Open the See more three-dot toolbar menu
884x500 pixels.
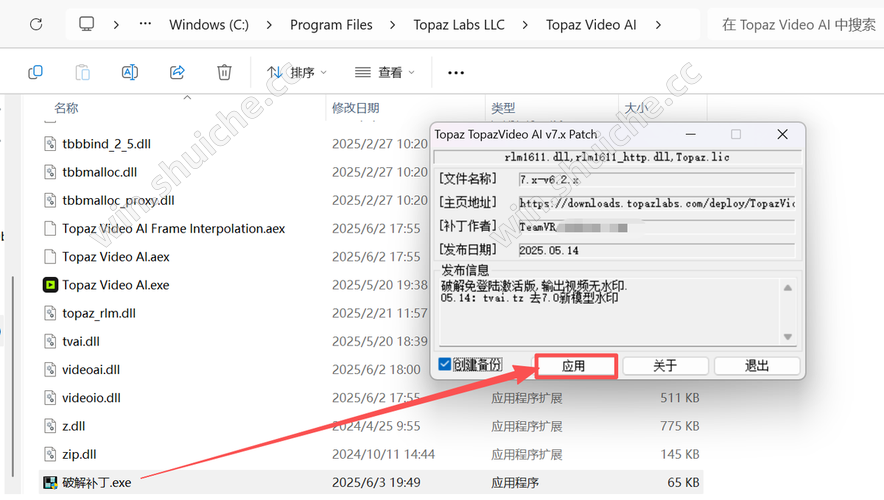coord(456,73)
